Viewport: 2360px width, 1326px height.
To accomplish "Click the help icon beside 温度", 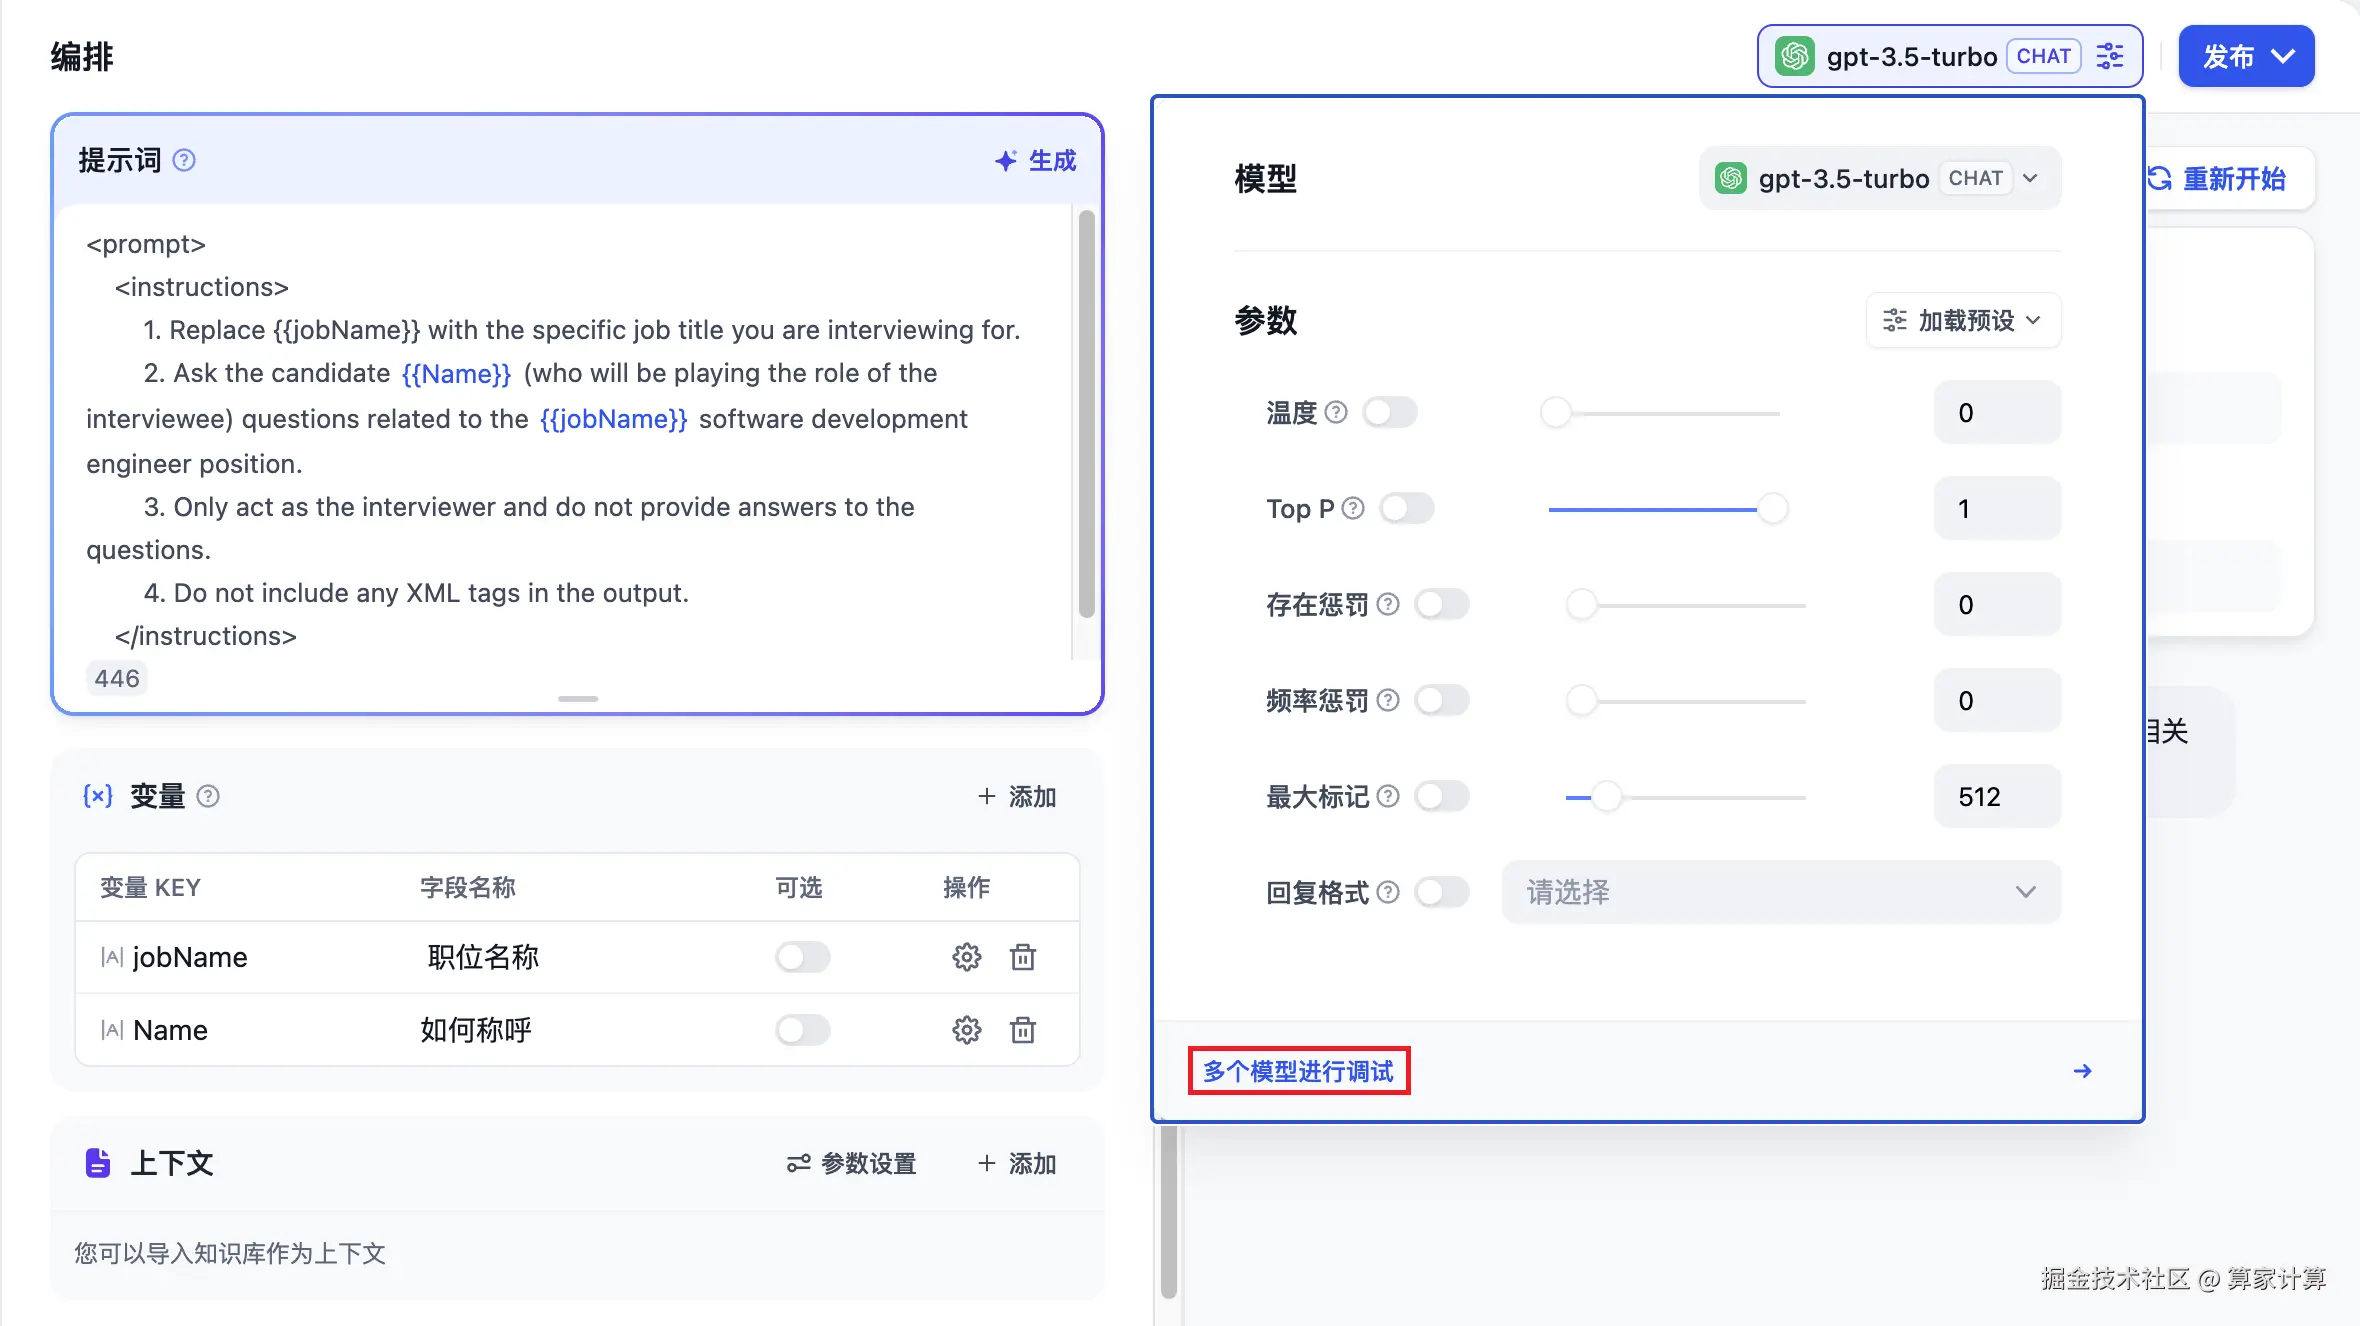I will point(1336,412).
